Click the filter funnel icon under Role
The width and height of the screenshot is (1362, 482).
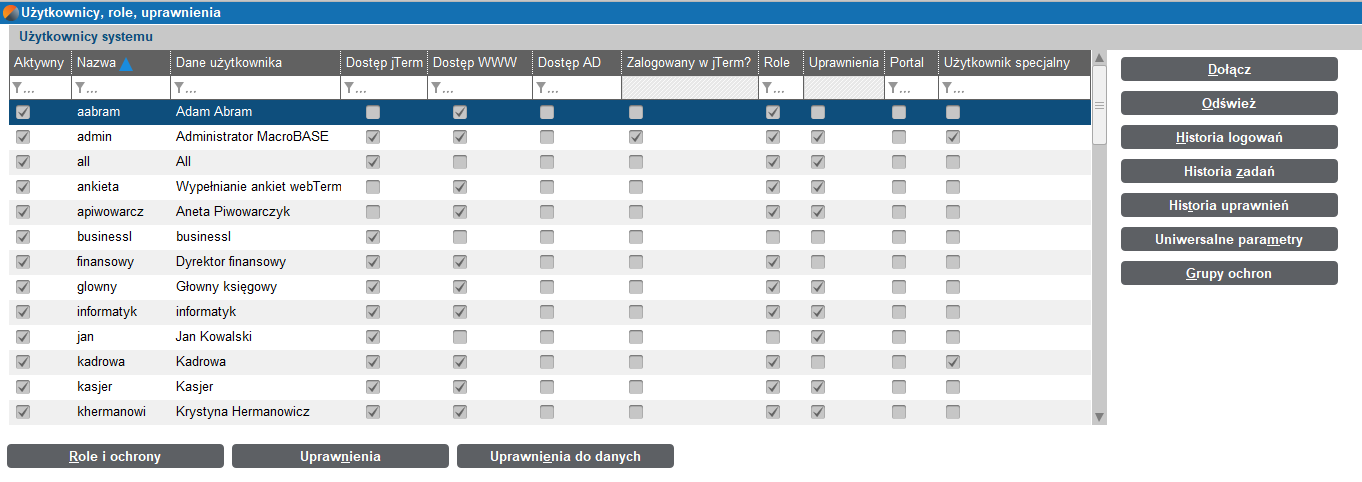(x=767, y=88)
